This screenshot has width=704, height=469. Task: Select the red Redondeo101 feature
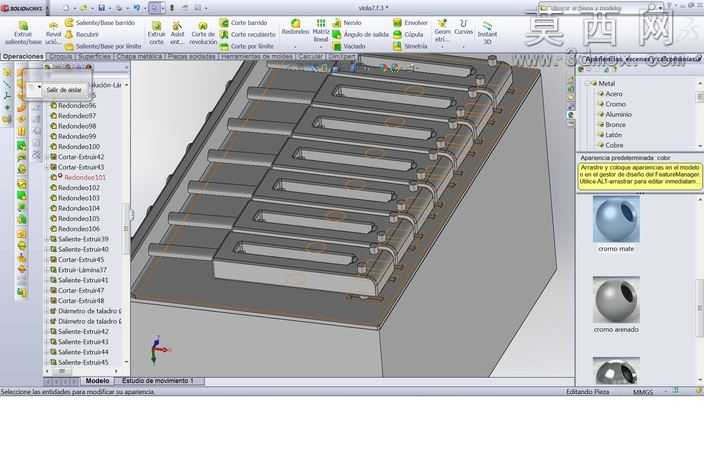[80, 177]
